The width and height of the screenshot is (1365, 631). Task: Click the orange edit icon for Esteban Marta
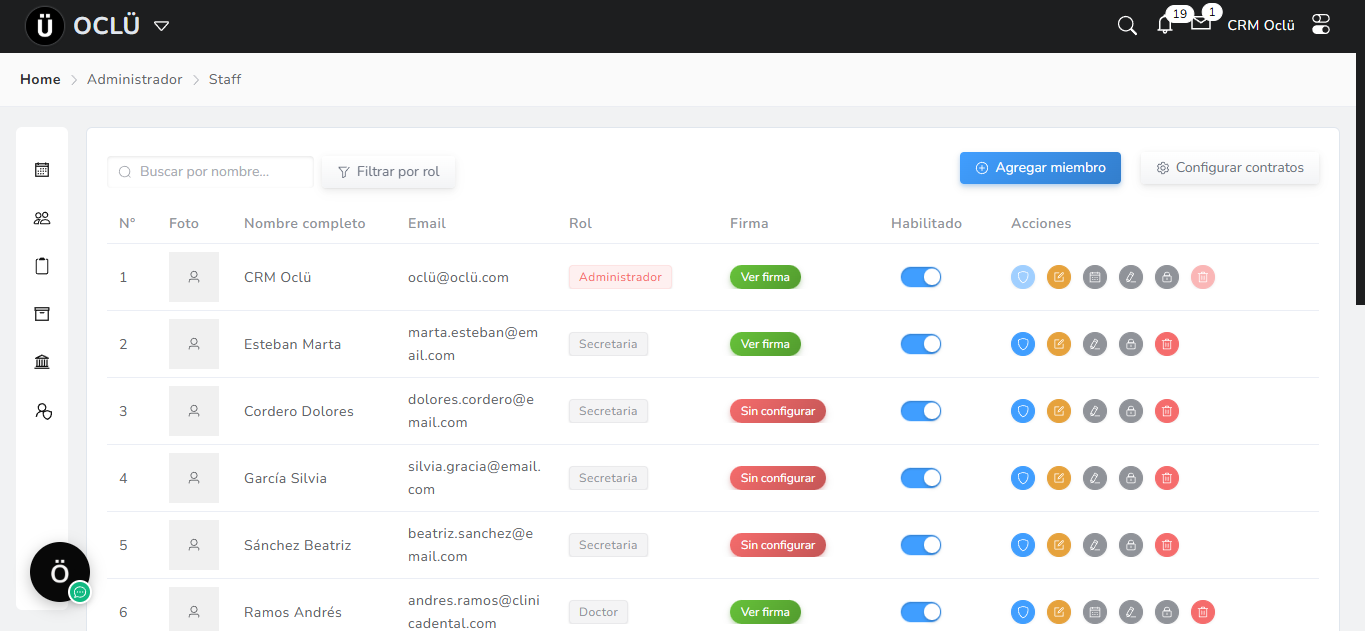[1059, 344]
